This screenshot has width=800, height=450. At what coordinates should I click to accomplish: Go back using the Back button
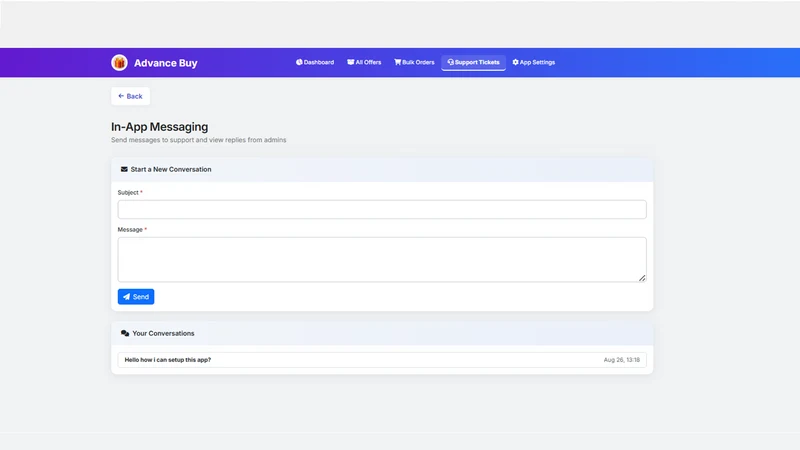131,96
